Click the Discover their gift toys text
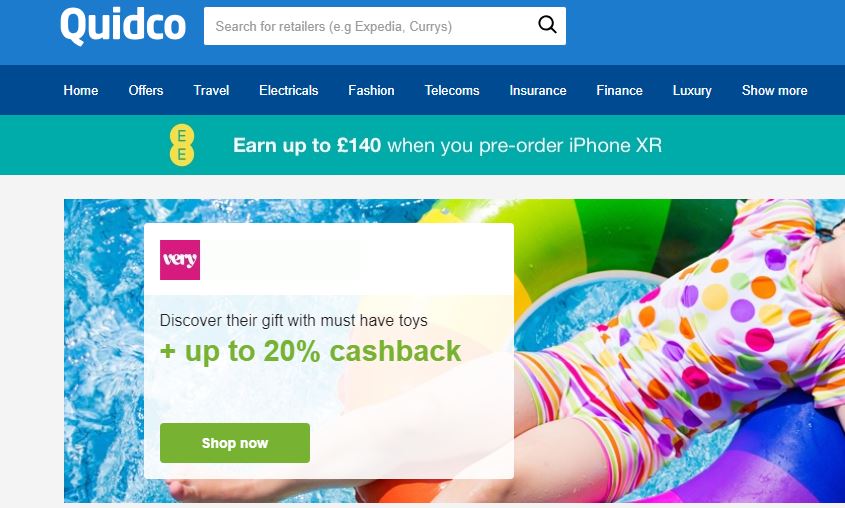 pos(294,321)
